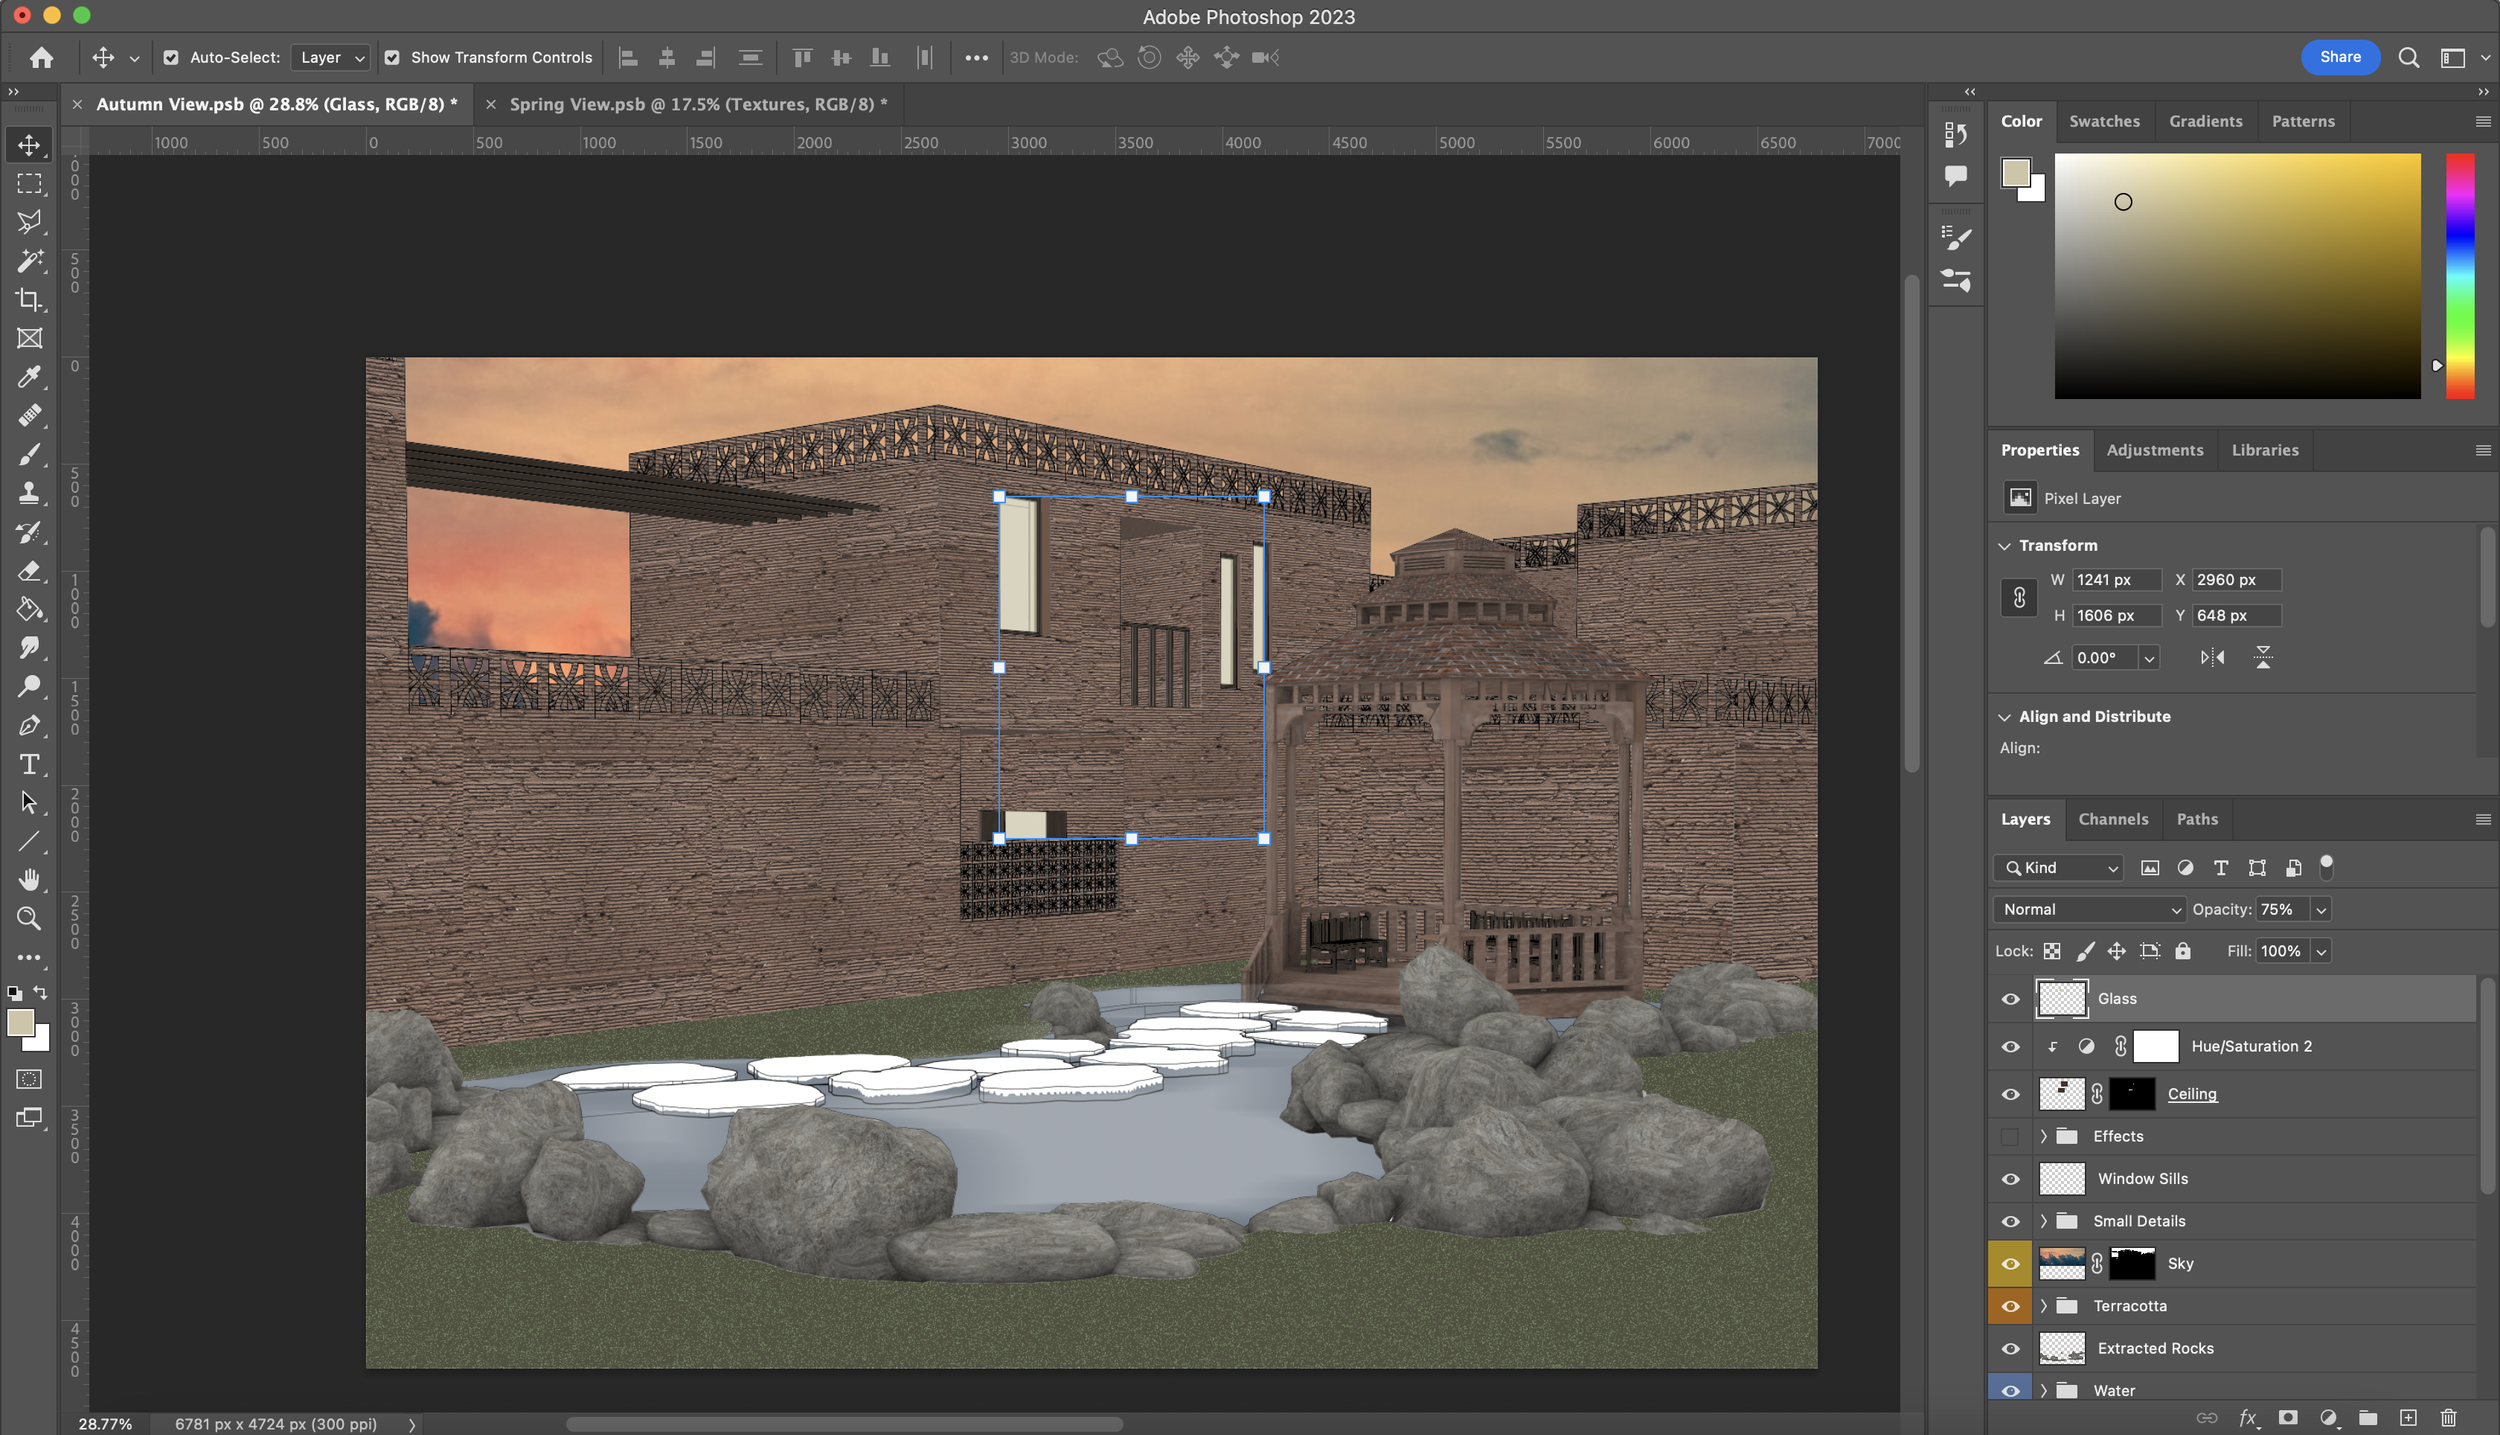Screen dimensions: 2500x1435
Task: Switch to the Adjustments tab
Action: 2154,450
